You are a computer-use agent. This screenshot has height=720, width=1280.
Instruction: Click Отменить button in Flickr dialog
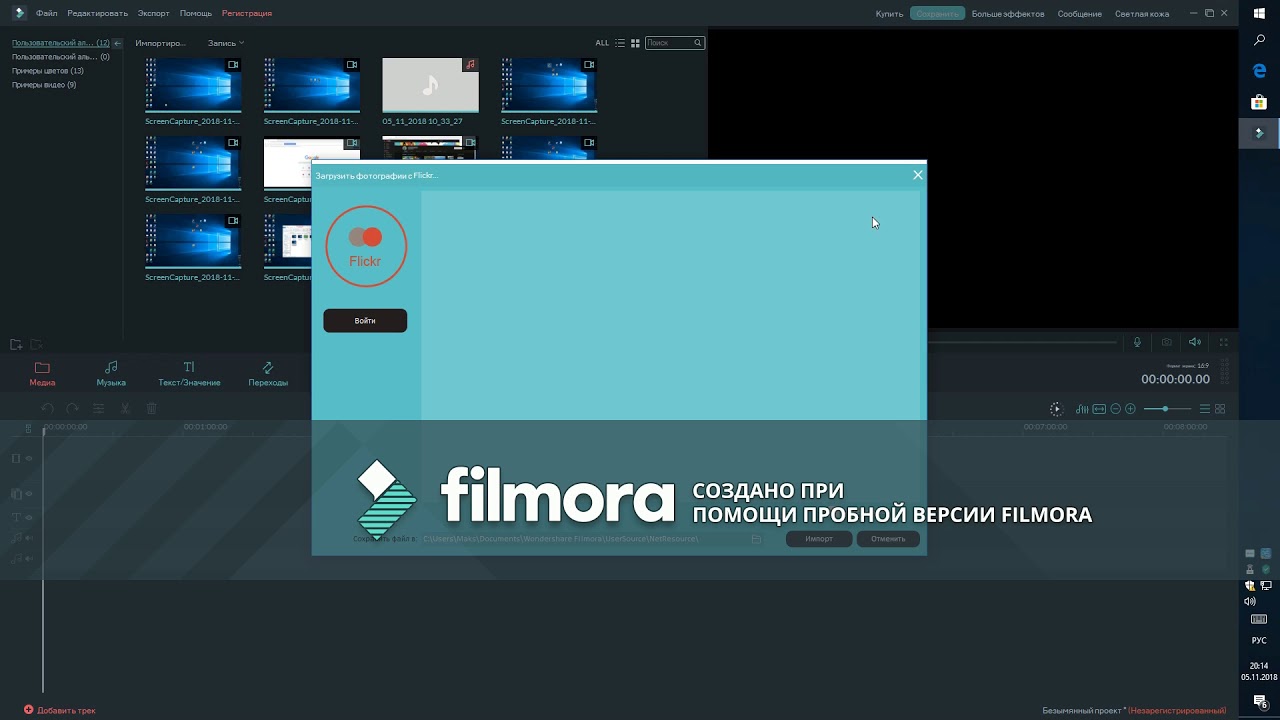[888, 539]
